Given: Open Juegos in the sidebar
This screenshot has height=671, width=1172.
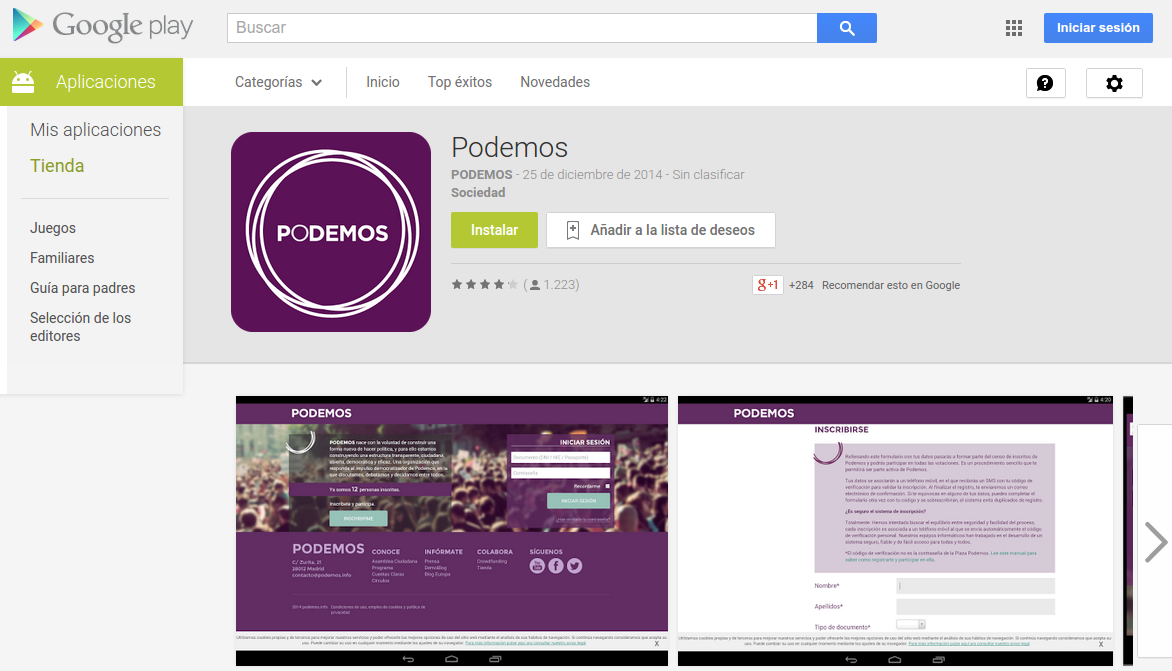Looking at the screenshot, I should click(x=52, y=228).
